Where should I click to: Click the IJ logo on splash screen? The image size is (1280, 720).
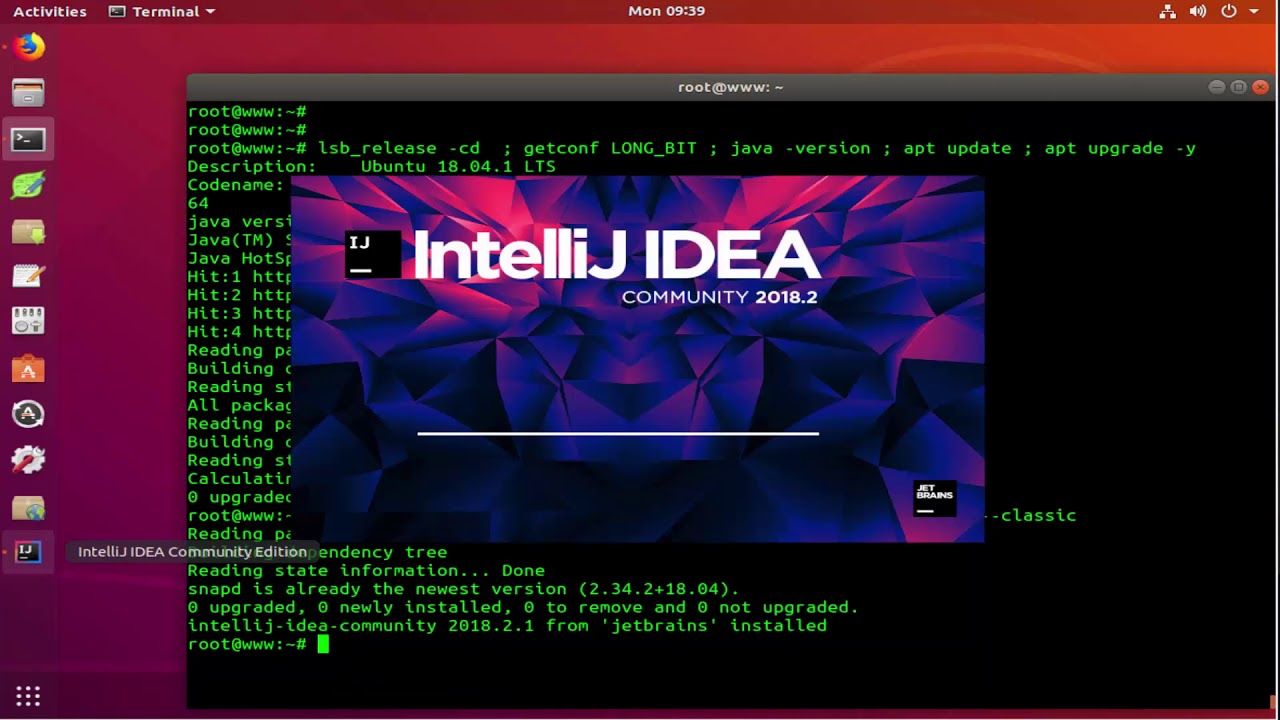coord(372,254)
